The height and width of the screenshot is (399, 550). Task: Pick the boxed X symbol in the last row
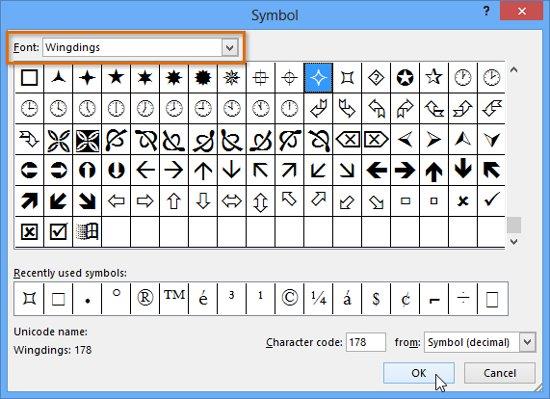29,232
